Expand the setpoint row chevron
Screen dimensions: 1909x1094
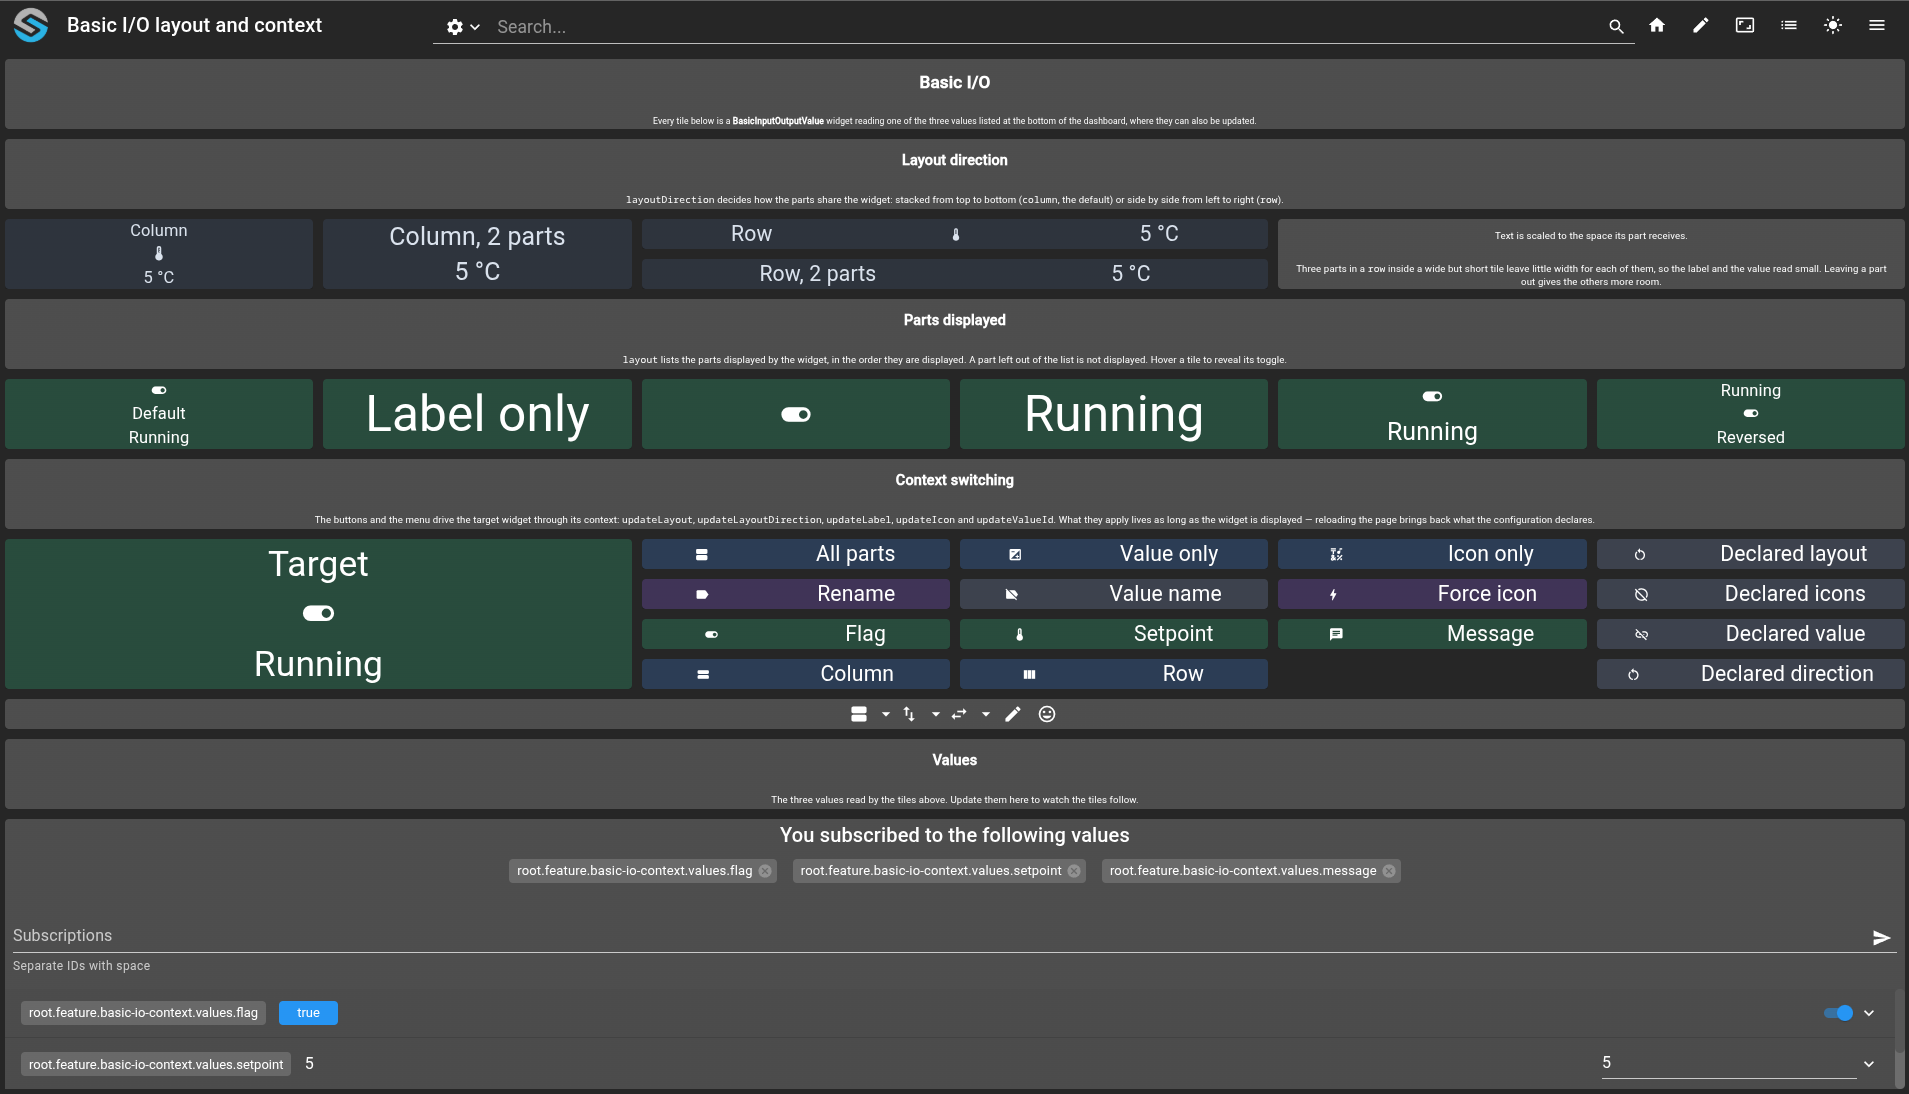1869,1064
